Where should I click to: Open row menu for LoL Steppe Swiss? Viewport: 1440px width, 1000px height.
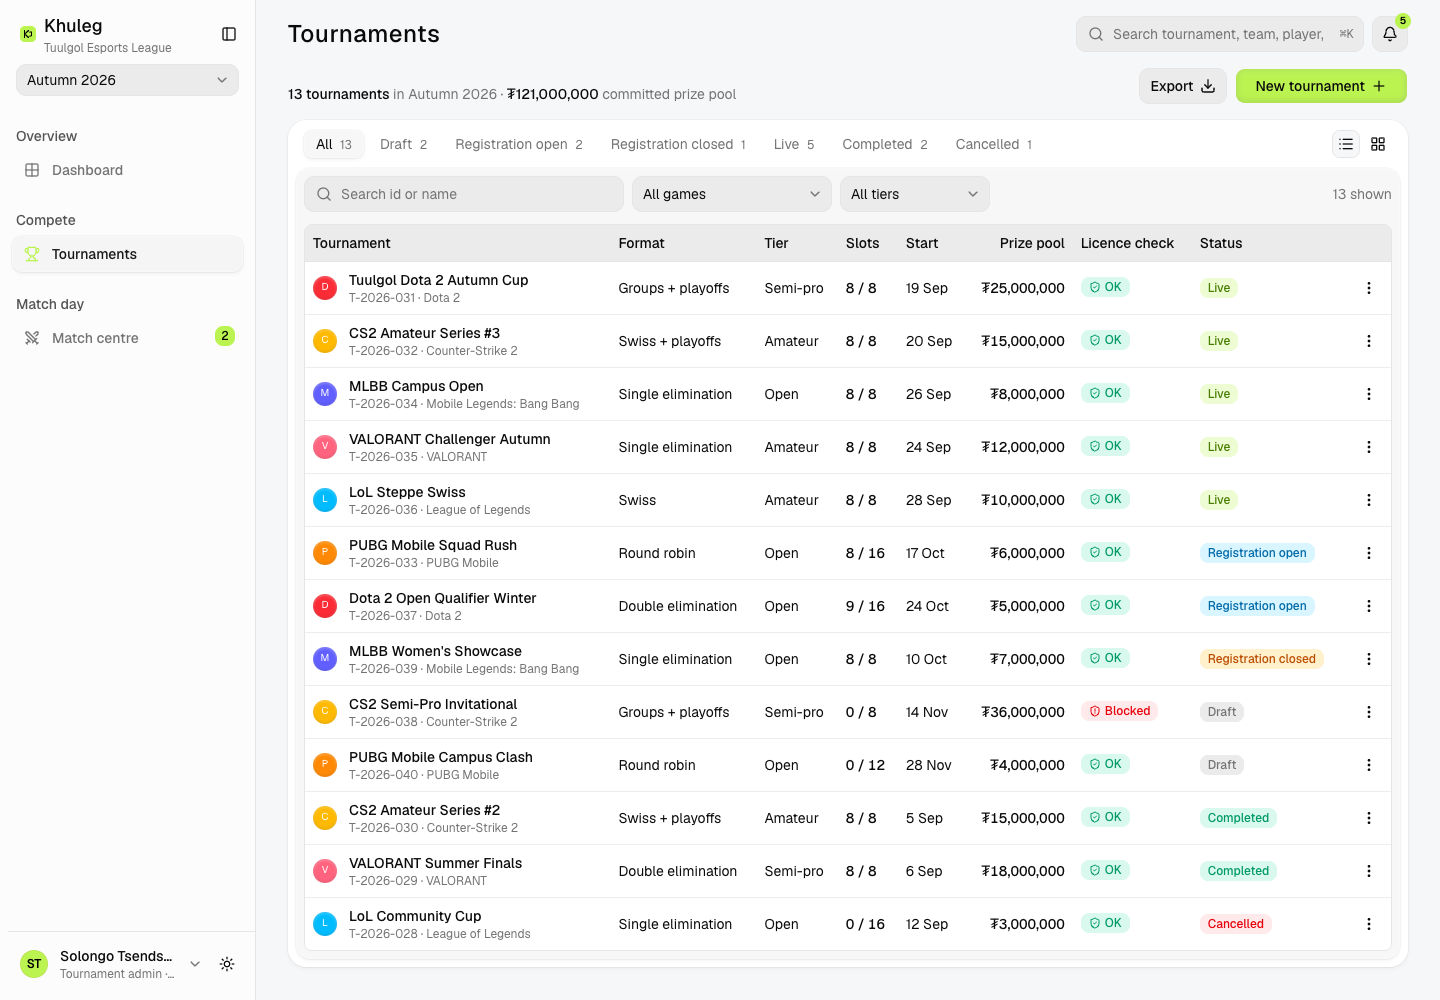pos(1369,500)
